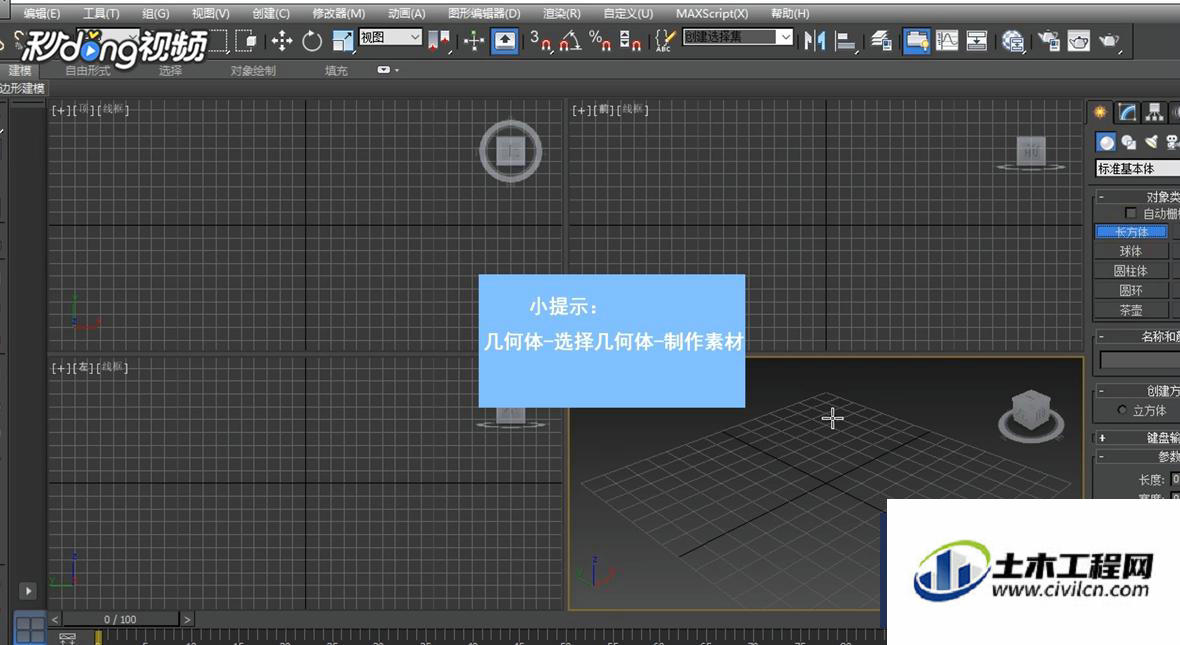Image resolution: width=1180 pixels, height=645 pixels.
Task: Click the Align tool icon
Action: point(846,41)
